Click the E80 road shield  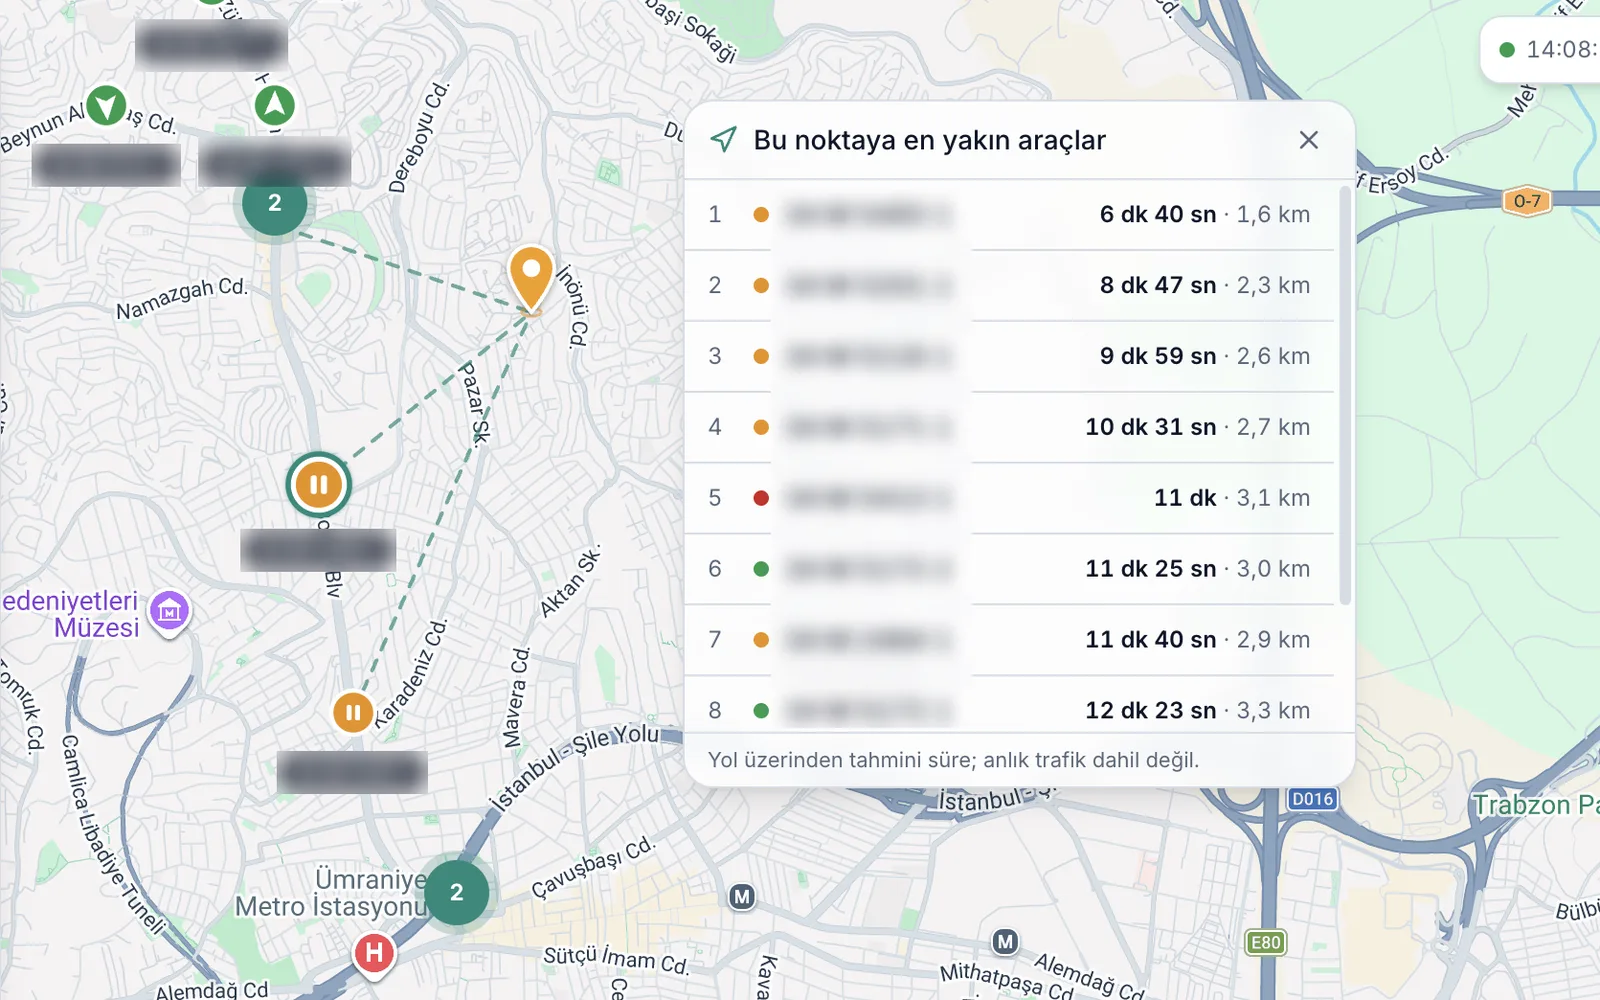(1265, 942)
